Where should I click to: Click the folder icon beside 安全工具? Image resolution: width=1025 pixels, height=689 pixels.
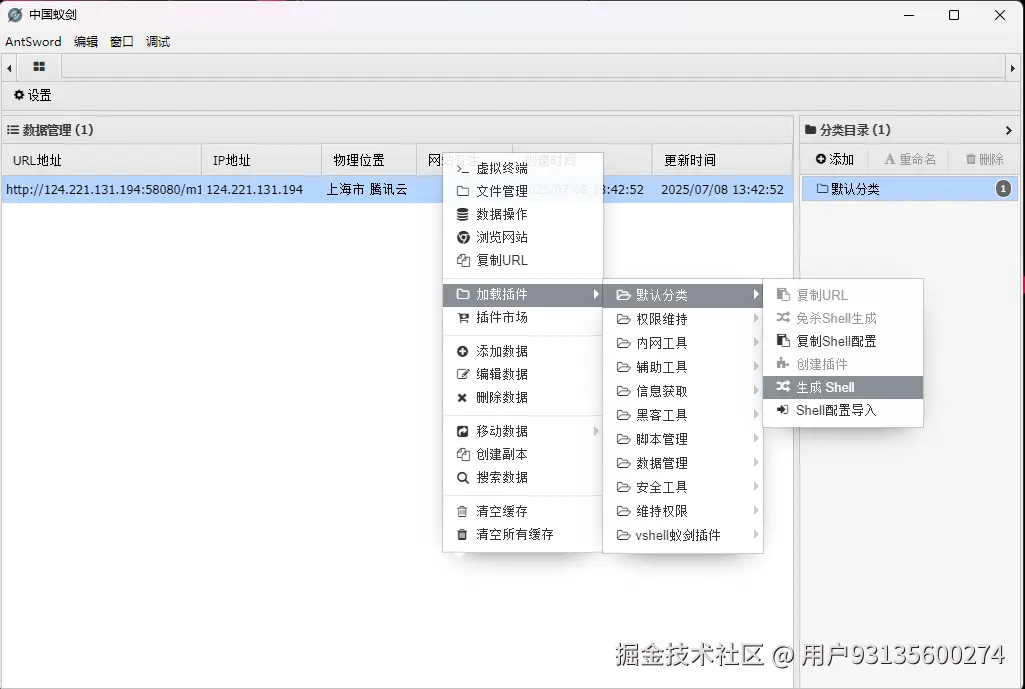pyautogui.click(x=624, y=487)
